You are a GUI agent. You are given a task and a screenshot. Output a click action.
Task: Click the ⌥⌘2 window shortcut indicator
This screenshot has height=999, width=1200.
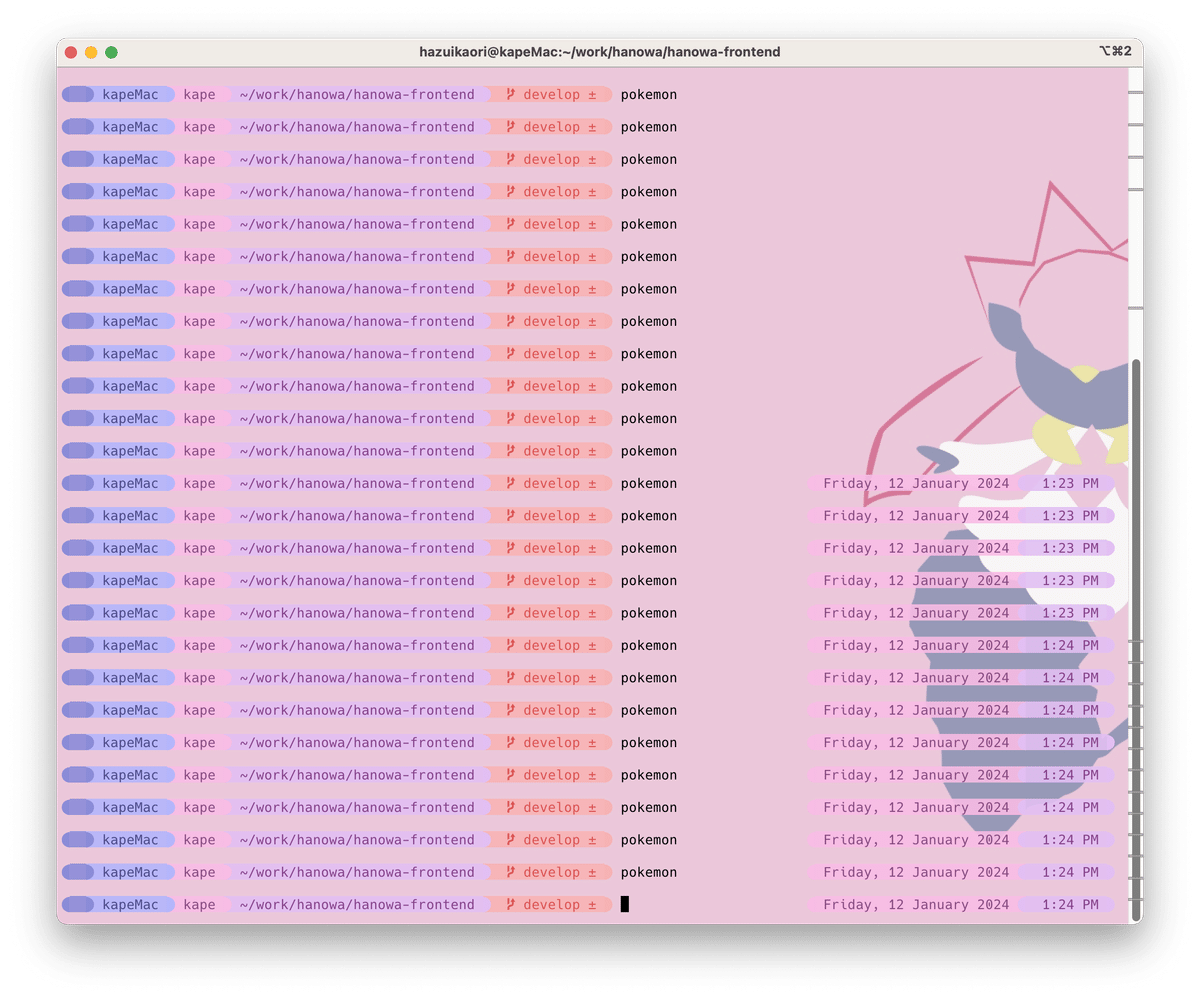[x=1114, y=51]
